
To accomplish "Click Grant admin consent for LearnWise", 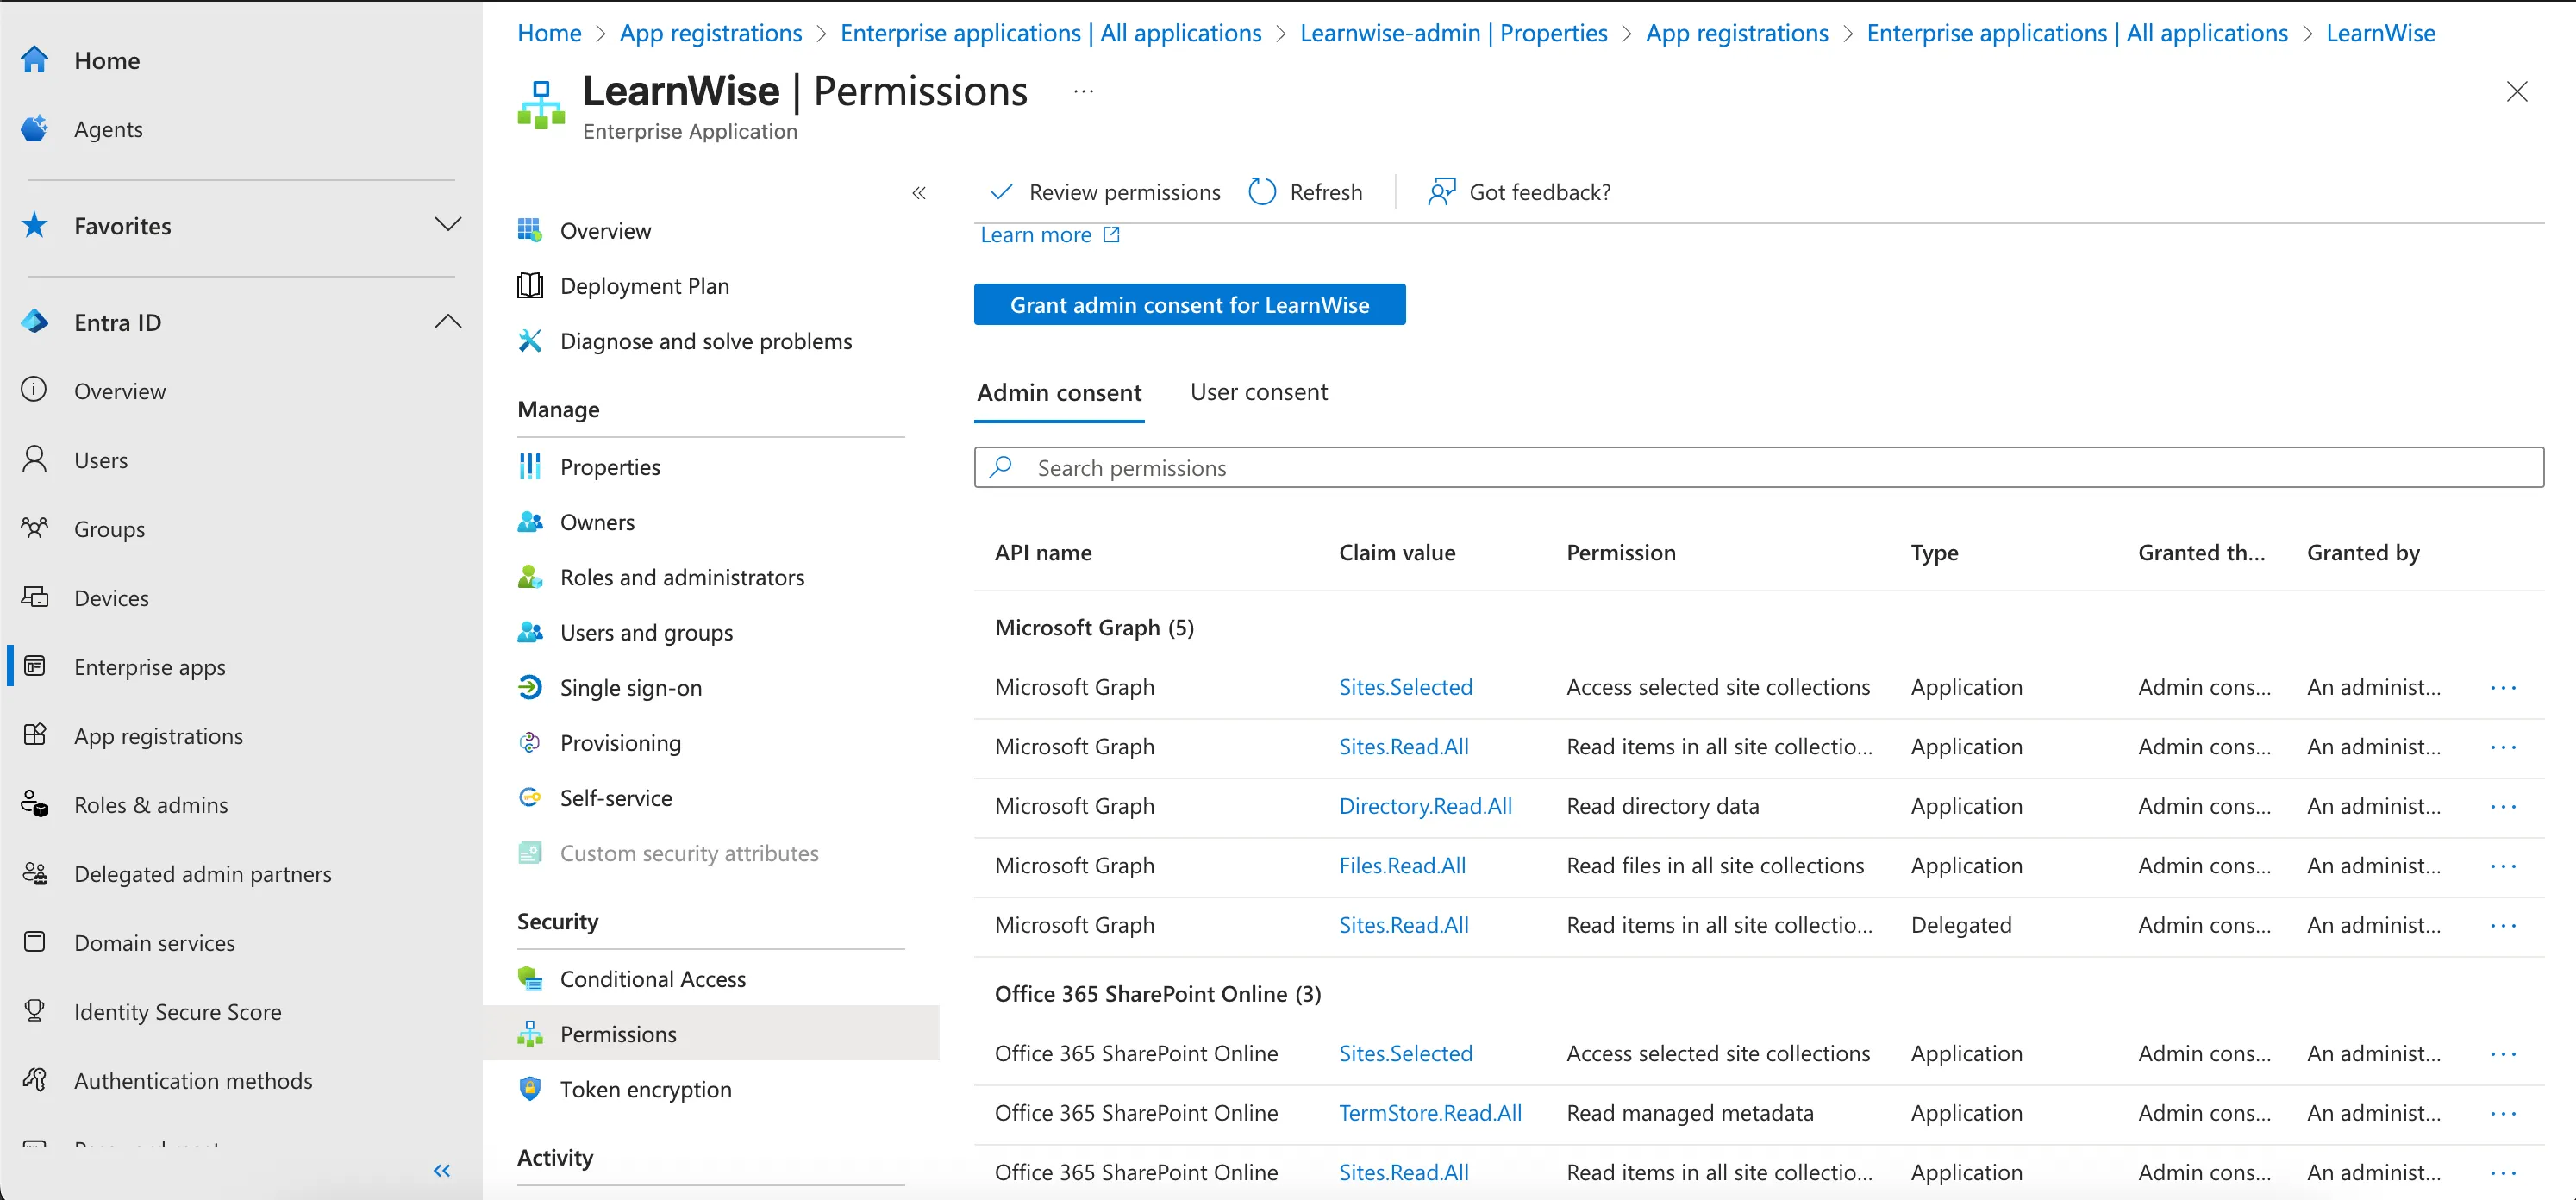I will (x=1189, y=305).
